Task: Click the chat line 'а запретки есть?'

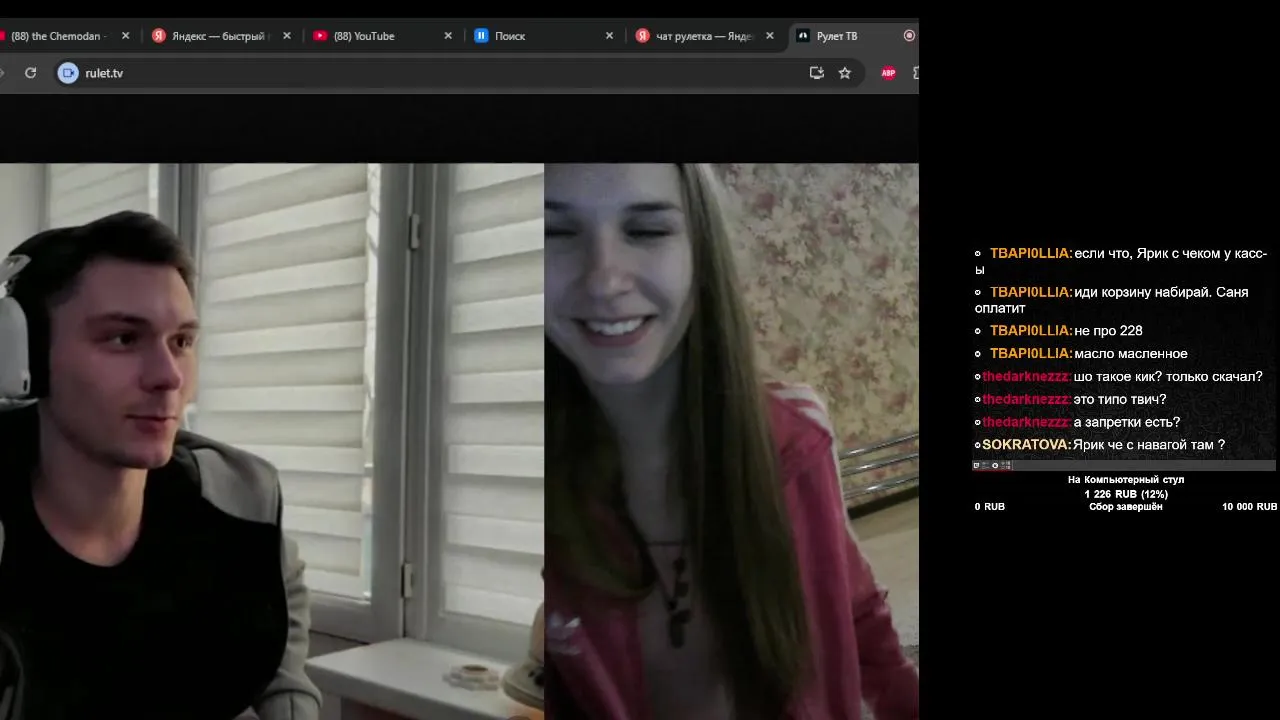Action: coord(1127,423)
